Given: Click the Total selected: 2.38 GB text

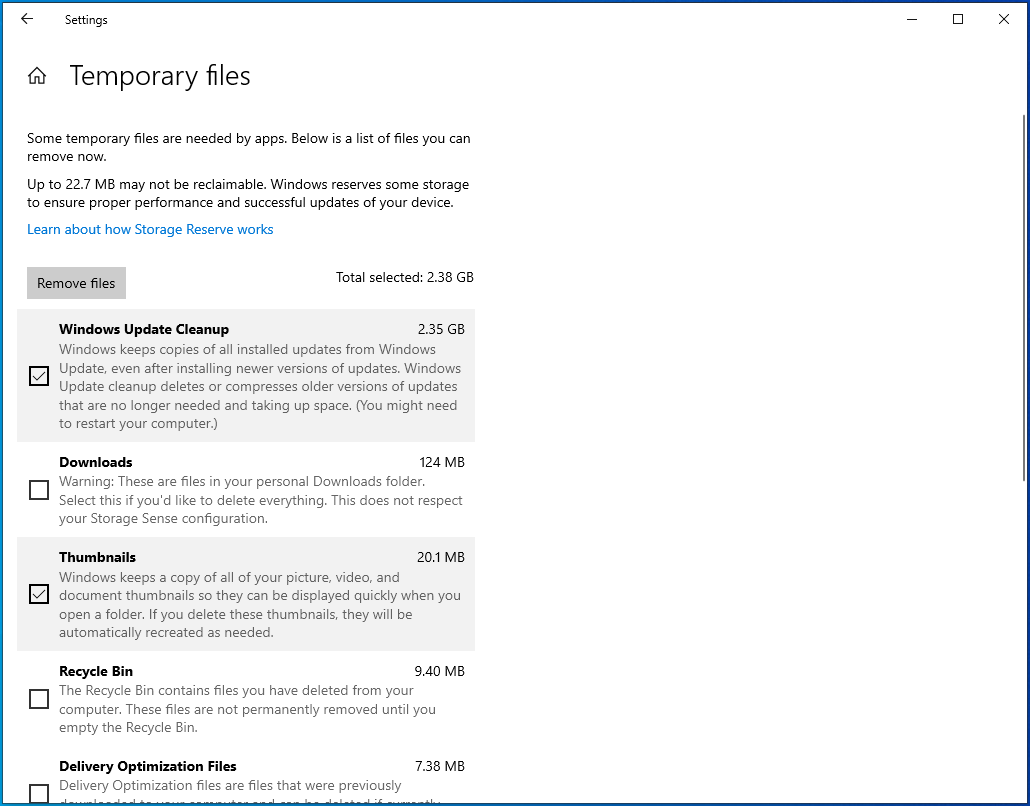Looking at the screenshot, I should 405,277.
